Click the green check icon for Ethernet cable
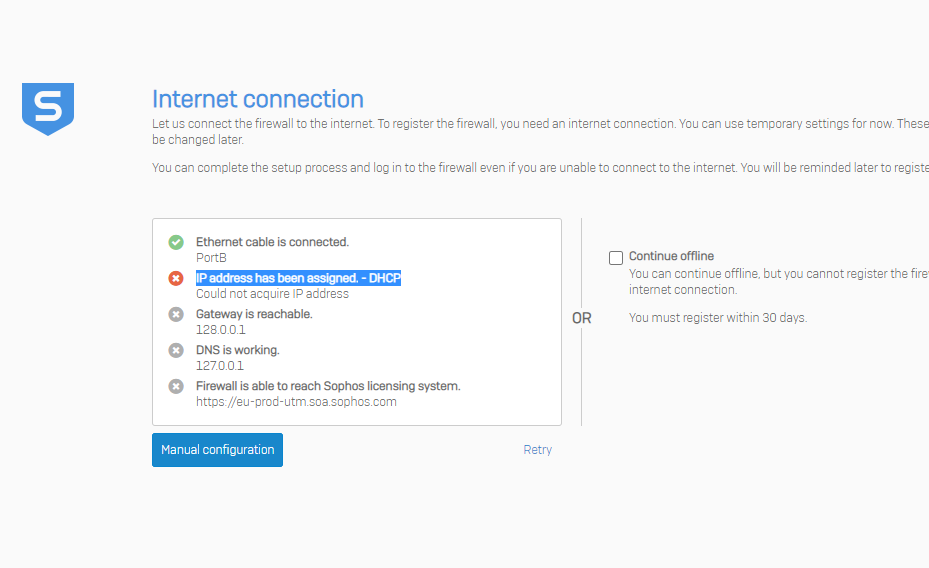Viewport: 929px width, 568px height. [176, 242]
